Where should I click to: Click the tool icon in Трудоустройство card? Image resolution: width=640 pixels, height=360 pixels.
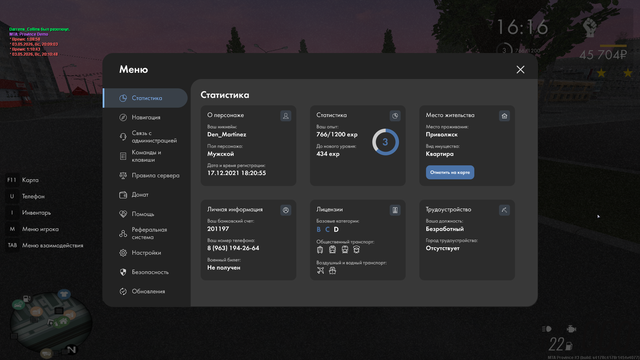[x=504, y=210]
